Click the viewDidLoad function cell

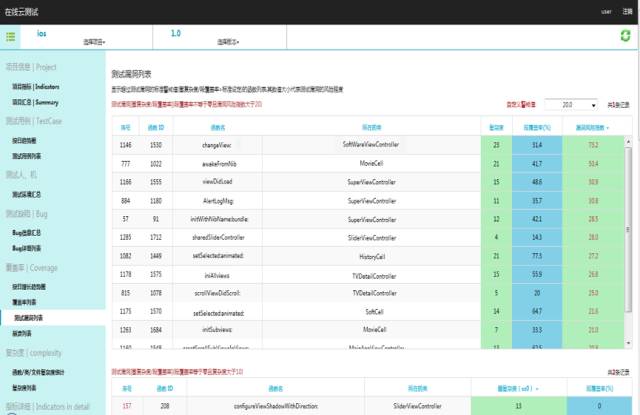[217, 182]
